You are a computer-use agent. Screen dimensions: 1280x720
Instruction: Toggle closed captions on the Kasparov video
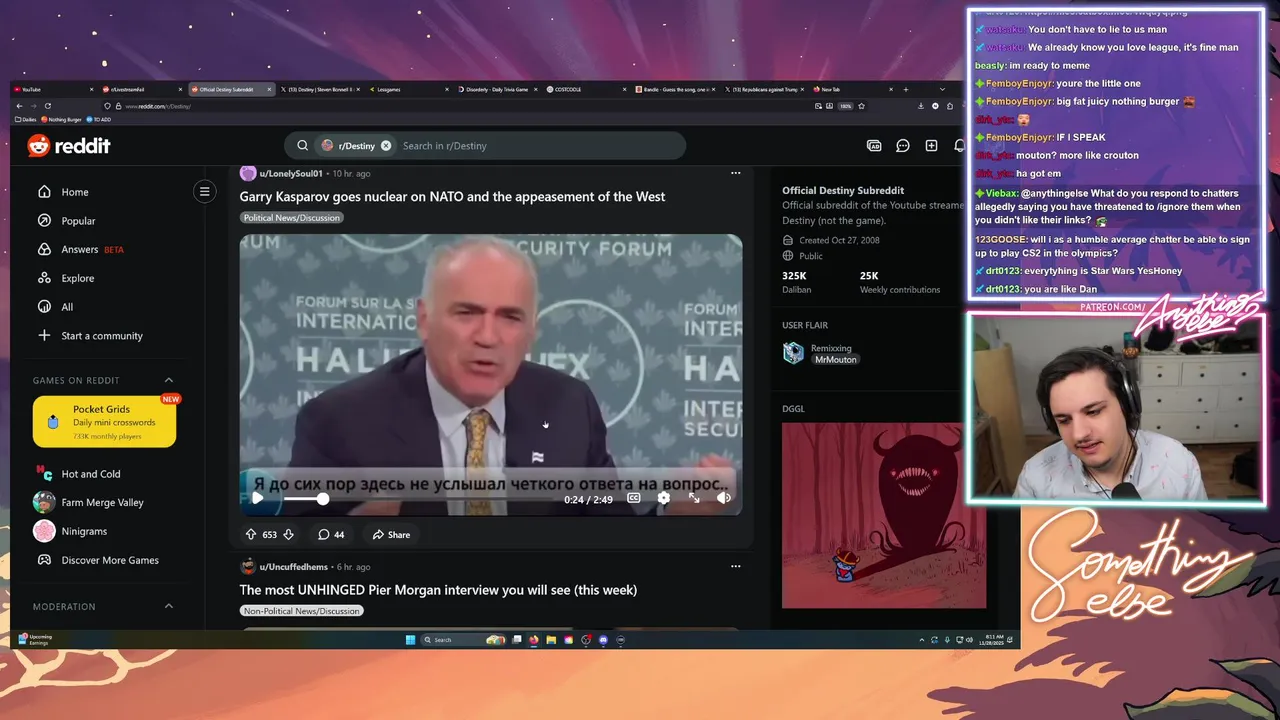click(x=634, y=498)
